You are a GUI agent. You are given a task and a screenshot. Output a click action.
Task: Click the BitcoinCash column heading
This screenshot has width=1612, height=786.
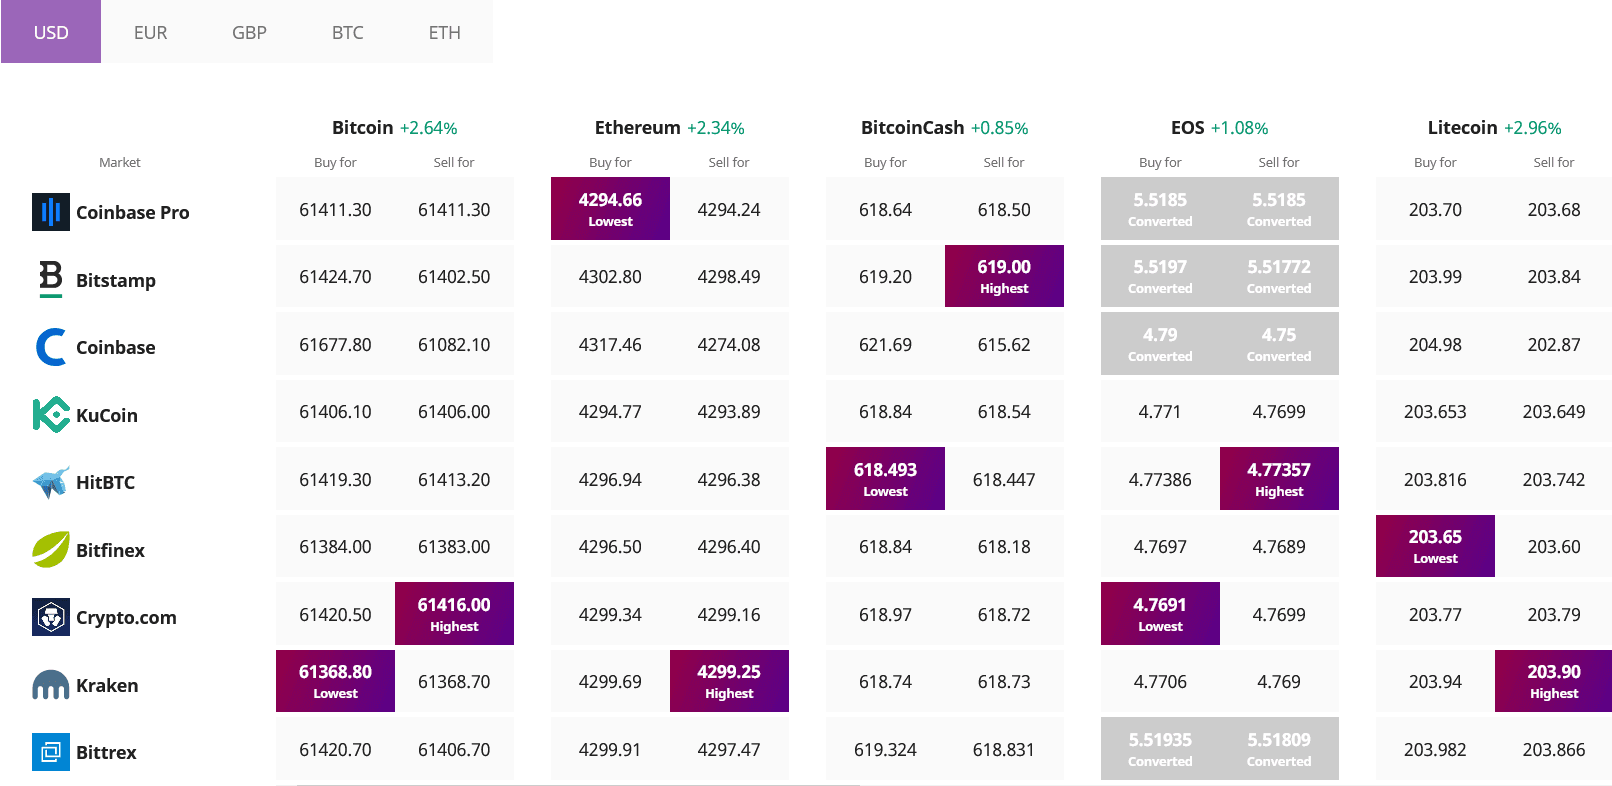pos(912,127)
